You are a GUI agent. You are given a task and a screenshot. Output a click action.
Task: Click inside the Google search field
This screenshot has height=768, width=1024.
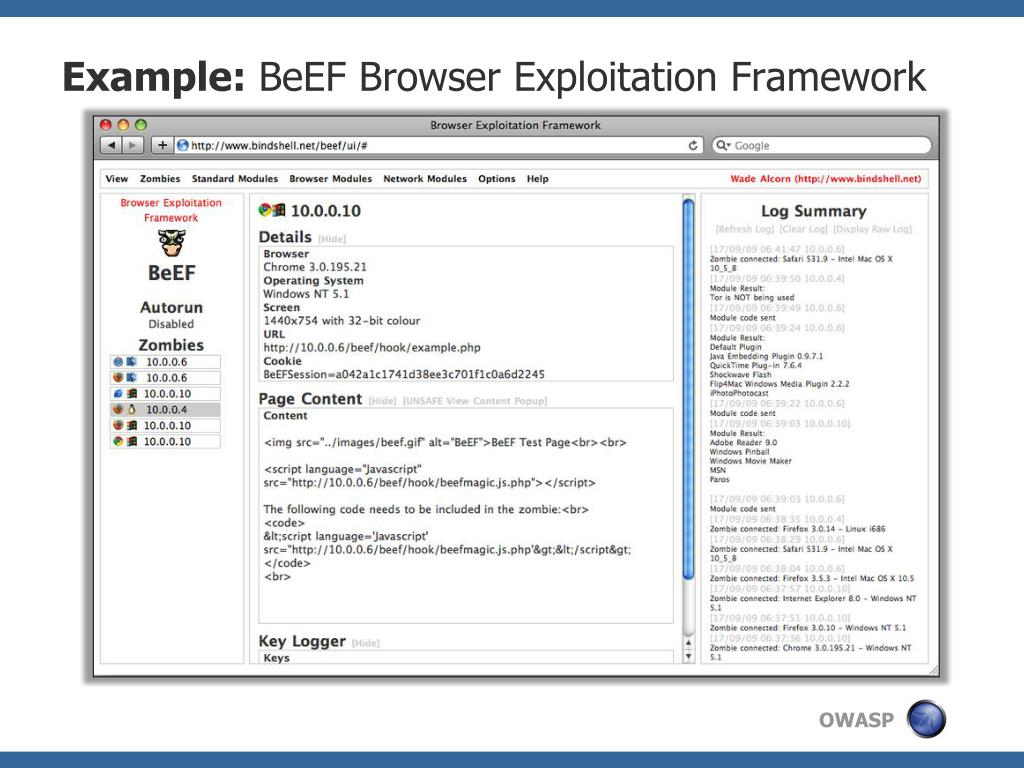821,145
